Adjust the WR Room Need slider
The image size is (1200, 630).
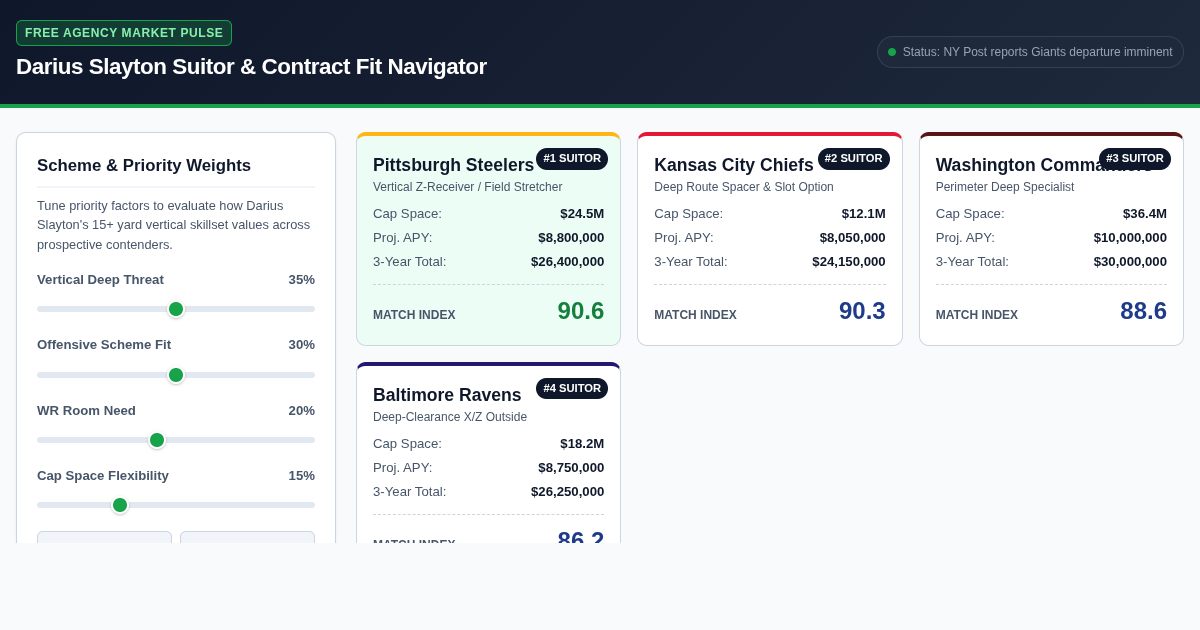pos(176,440)
